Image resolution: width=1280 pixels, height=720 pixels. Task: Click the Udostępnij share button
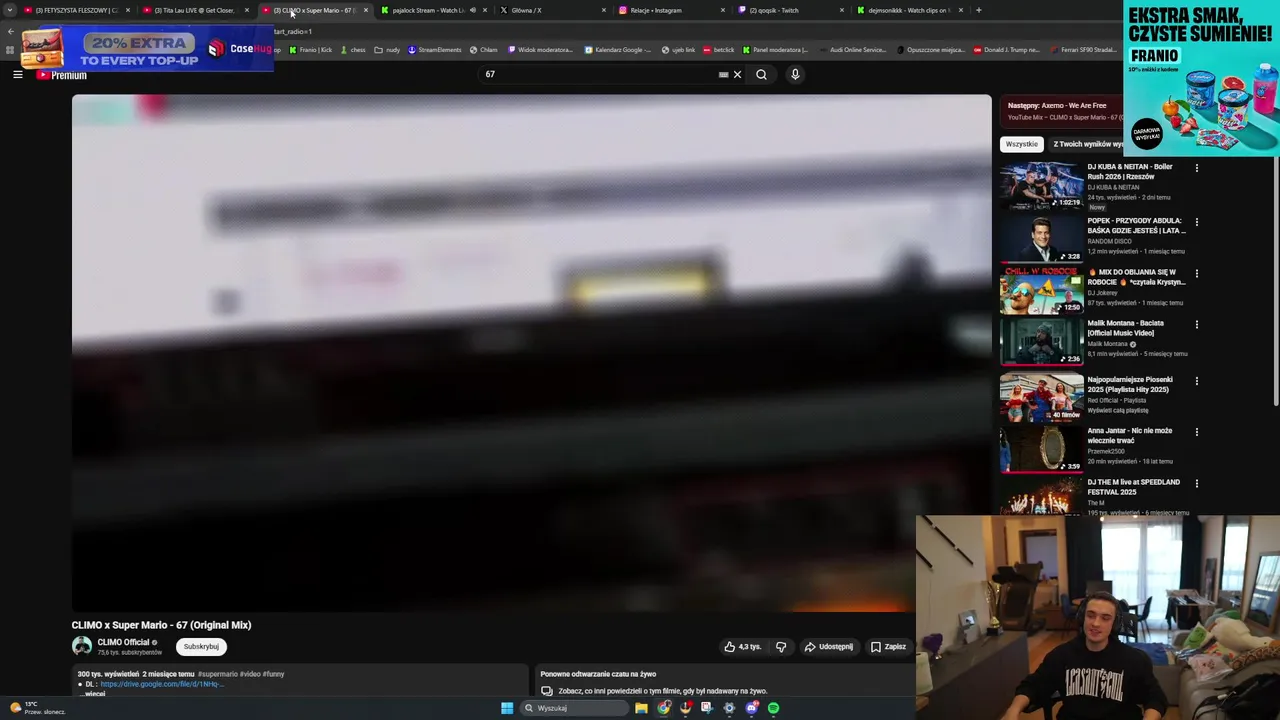pyautogui.click(x=829, y=647)
